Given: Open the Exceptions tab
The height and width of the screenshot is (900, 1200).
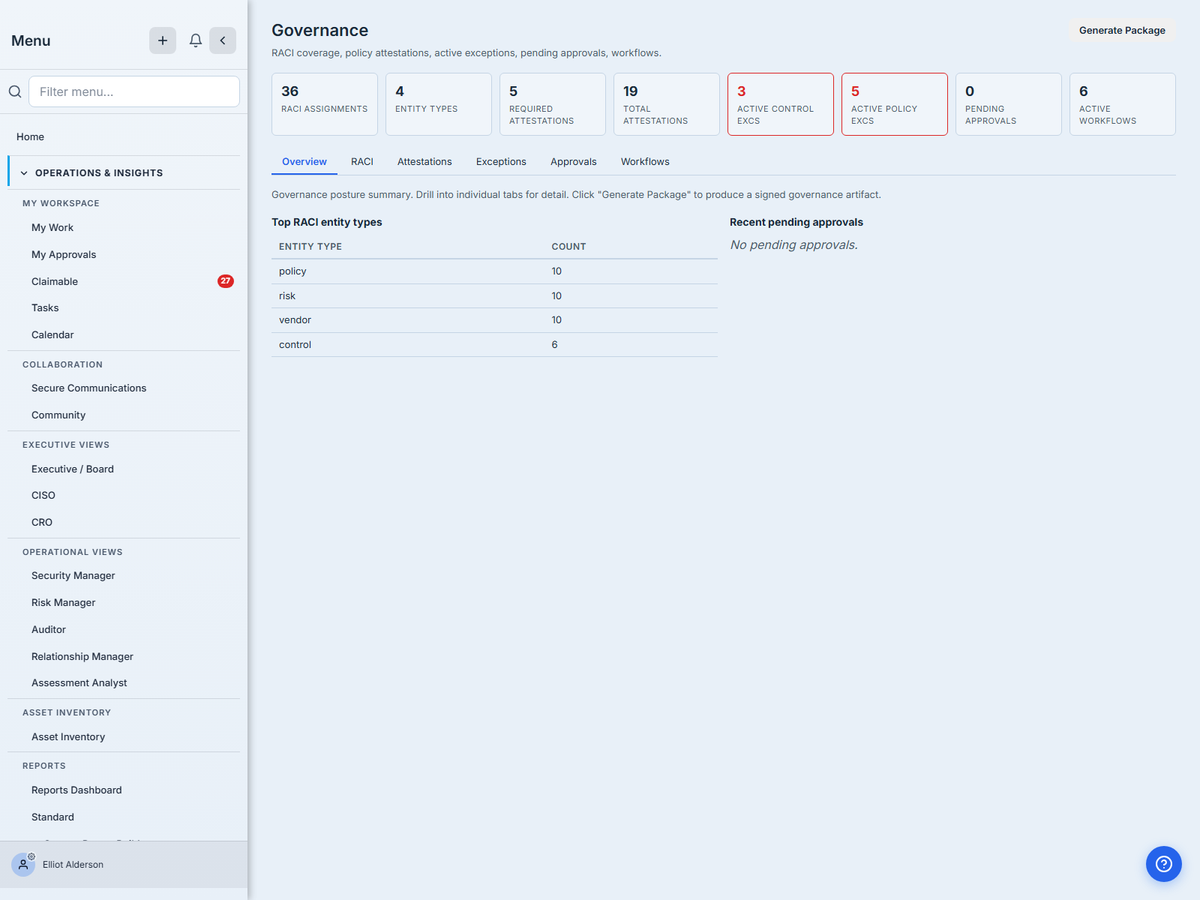Looking at the screenshot, I should click(501, 161).
